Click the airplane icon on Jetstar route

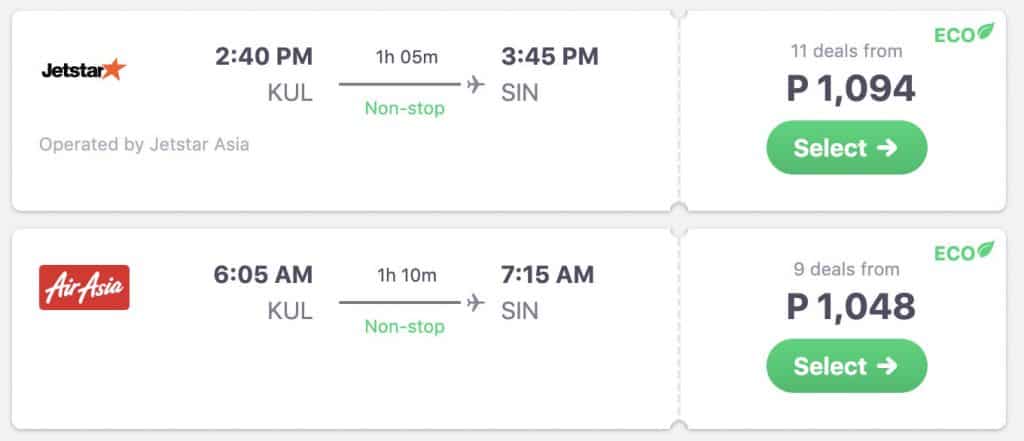(x=476, y=84)
